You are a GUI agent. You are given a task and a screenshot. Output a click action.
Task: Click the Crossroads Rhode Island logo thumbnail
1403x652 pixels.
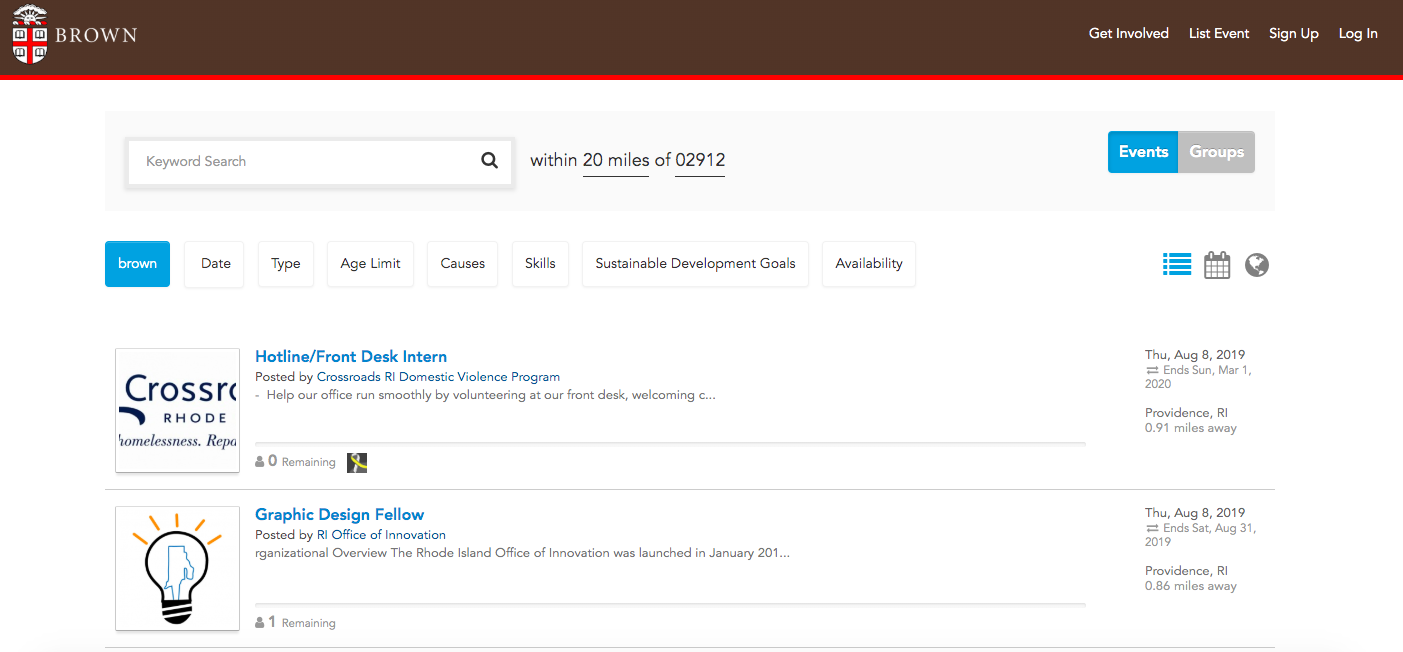(x=178, y=410)
